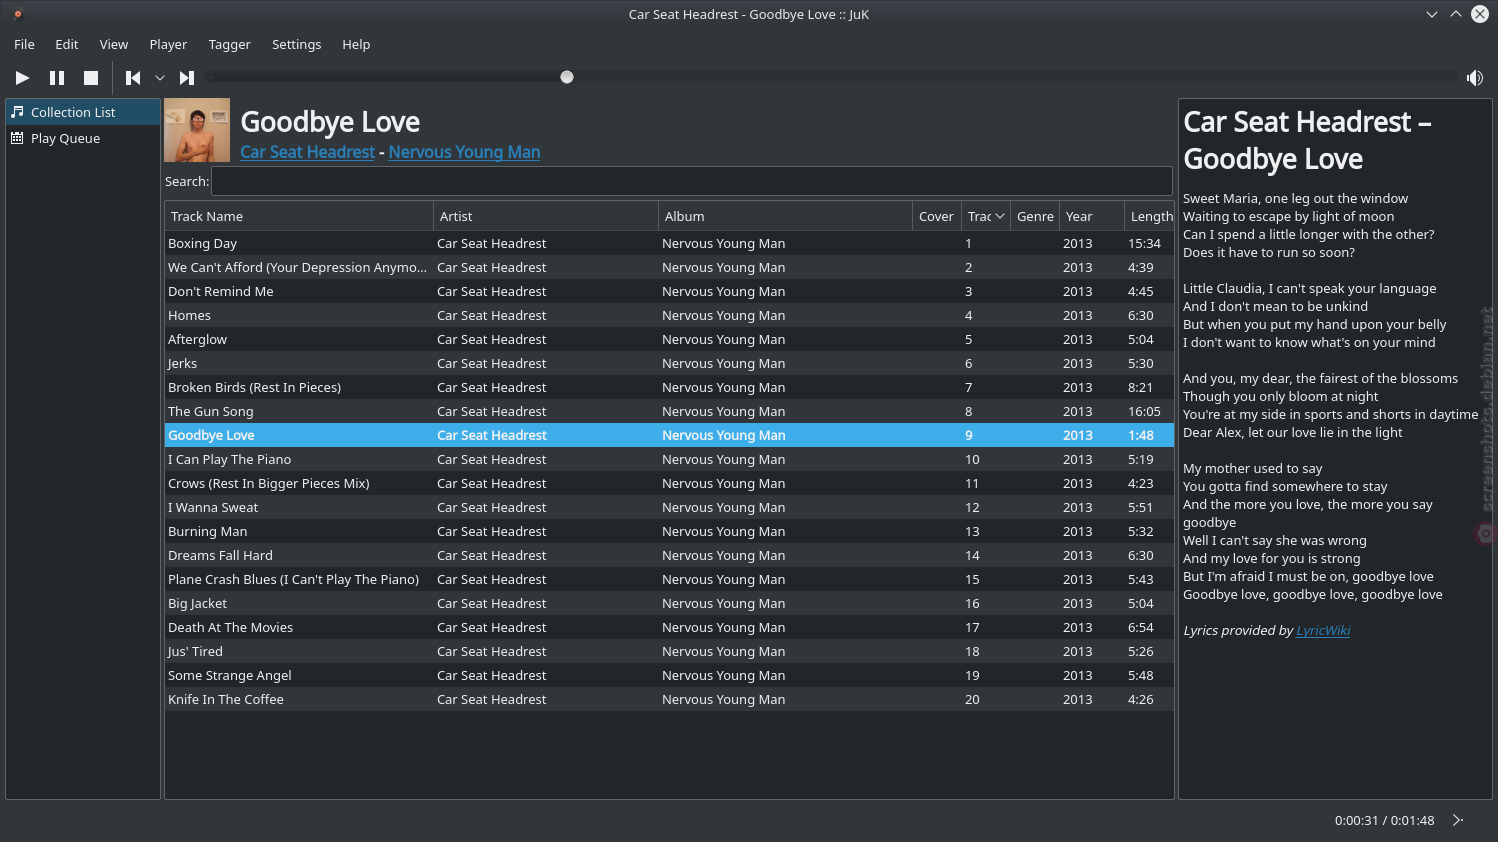This screenshot has height=842, width=1498.
Task: Select Play Queue in sidebar
Action: click(83, 138)
